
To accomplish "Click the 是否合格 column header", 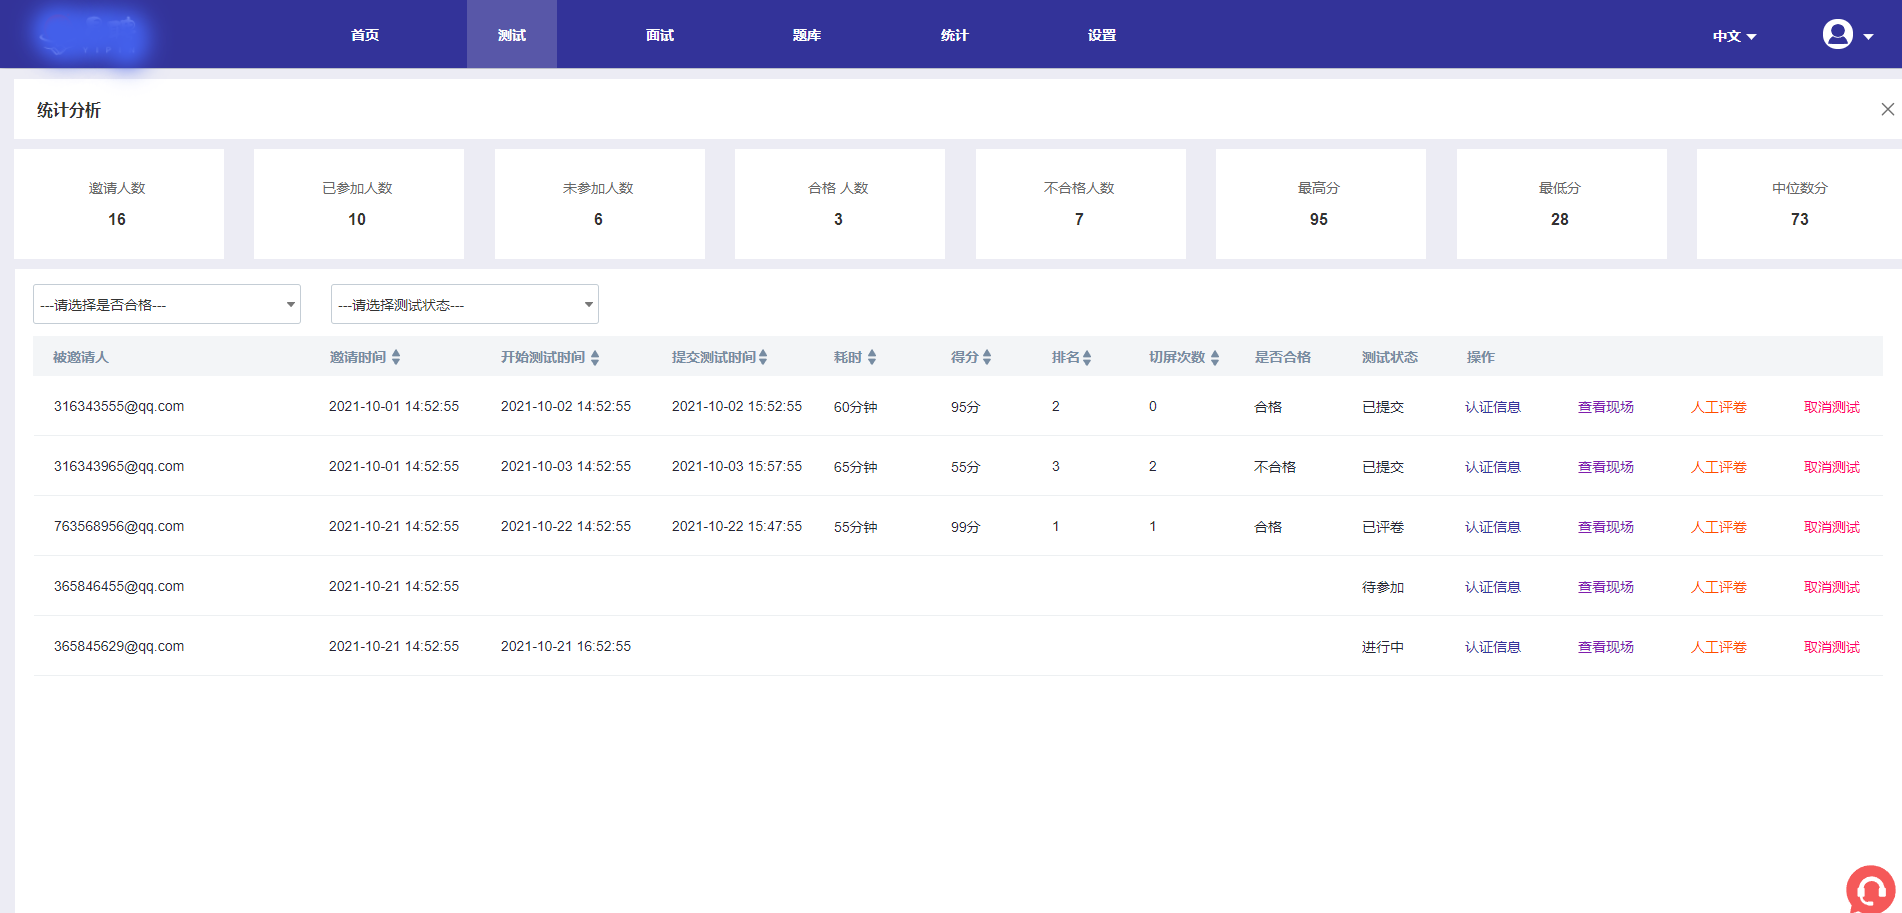I will pyautogui.click(x=1283, y=357).
